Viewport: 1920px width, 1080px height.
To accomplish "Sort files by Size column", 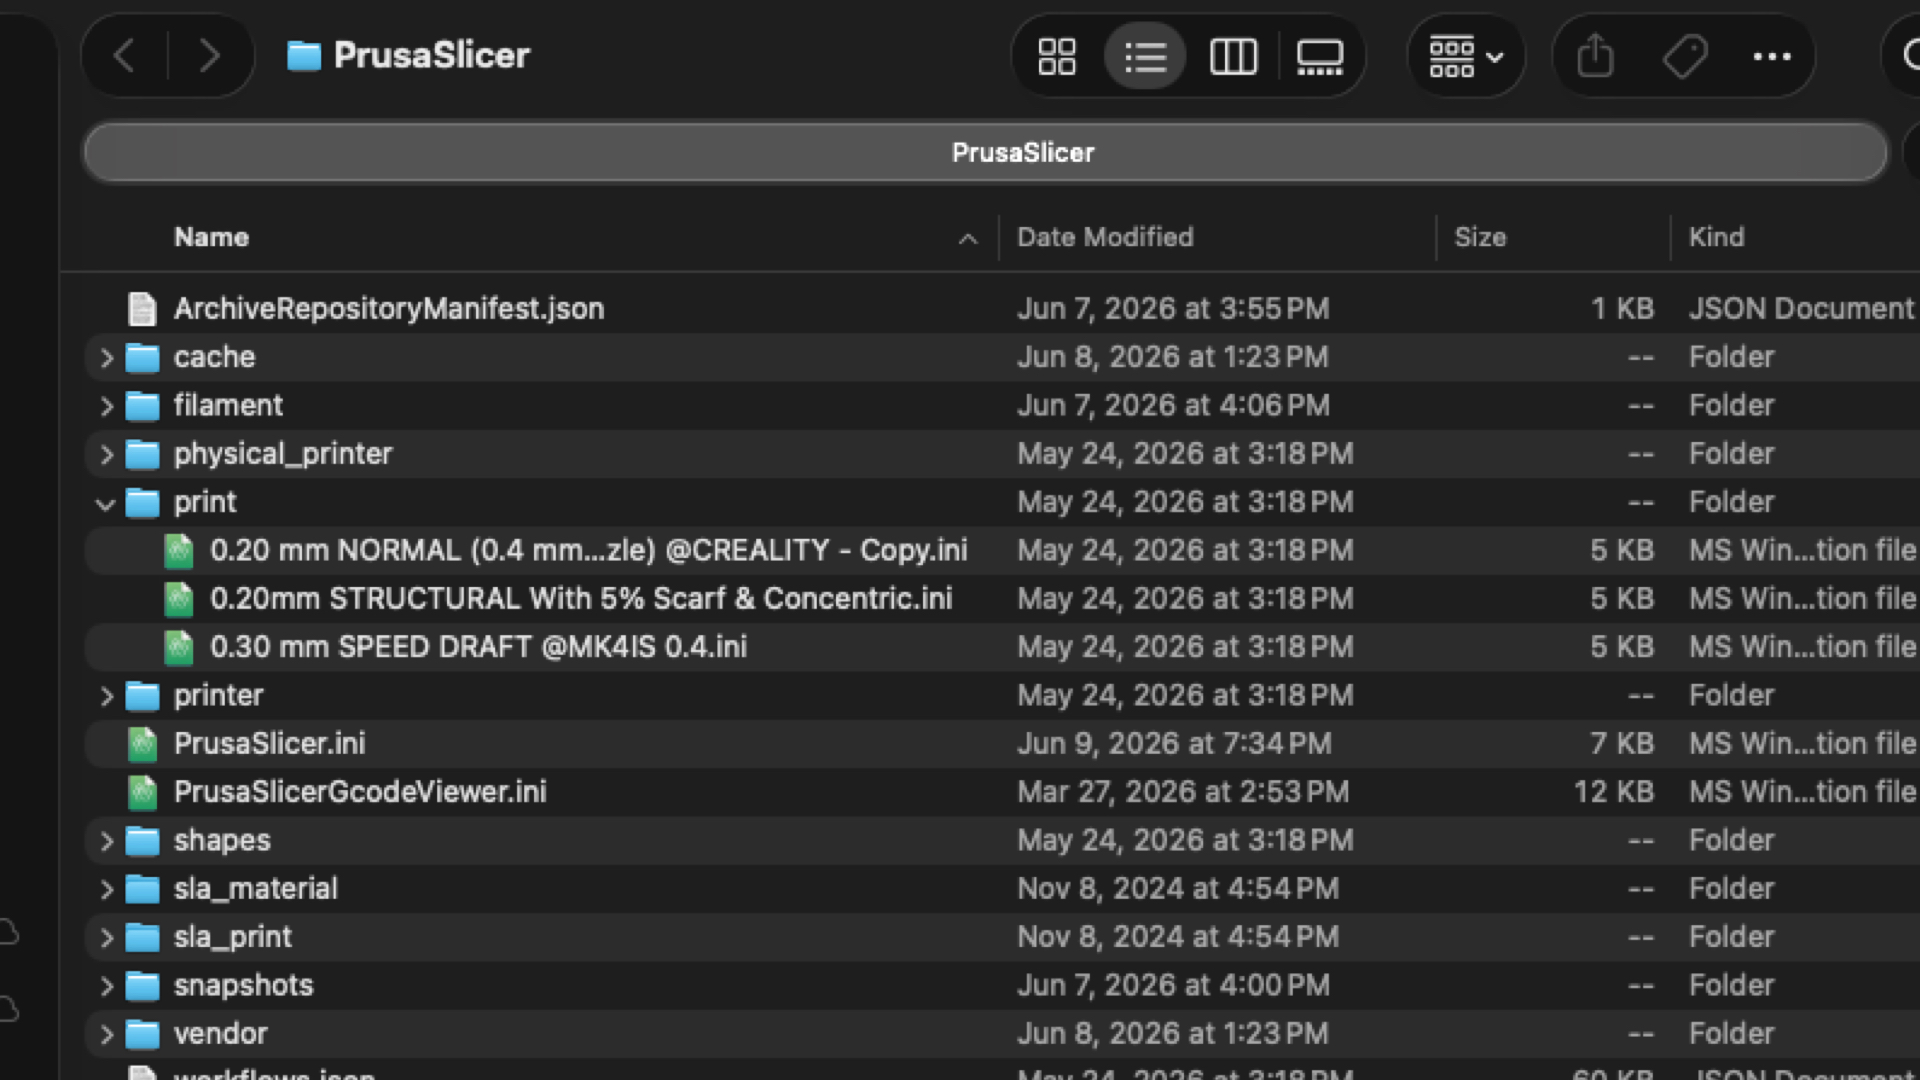I will [x=1480, y=237].
